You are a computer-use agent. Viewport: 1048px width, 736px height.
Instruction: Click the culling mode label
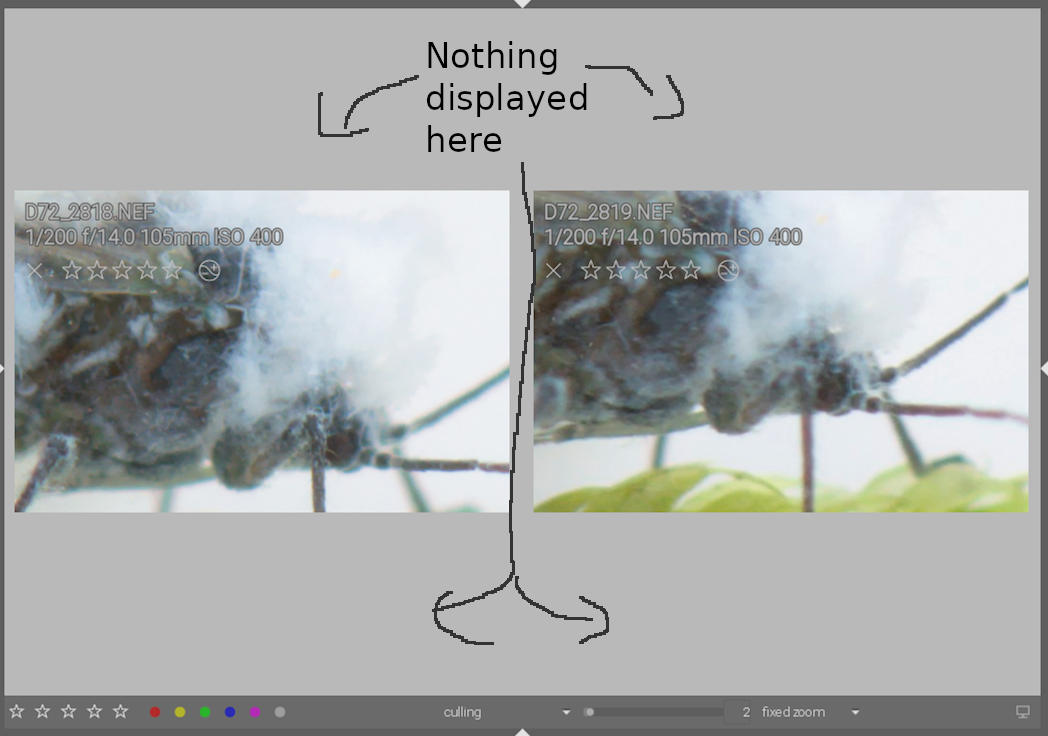[461, 711]
